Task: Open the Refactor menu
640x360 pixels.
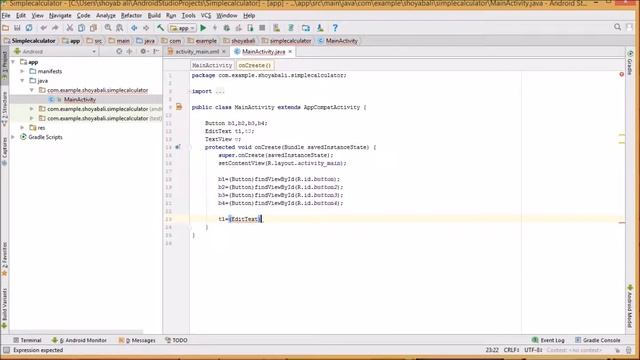Action: click(131, 16)
